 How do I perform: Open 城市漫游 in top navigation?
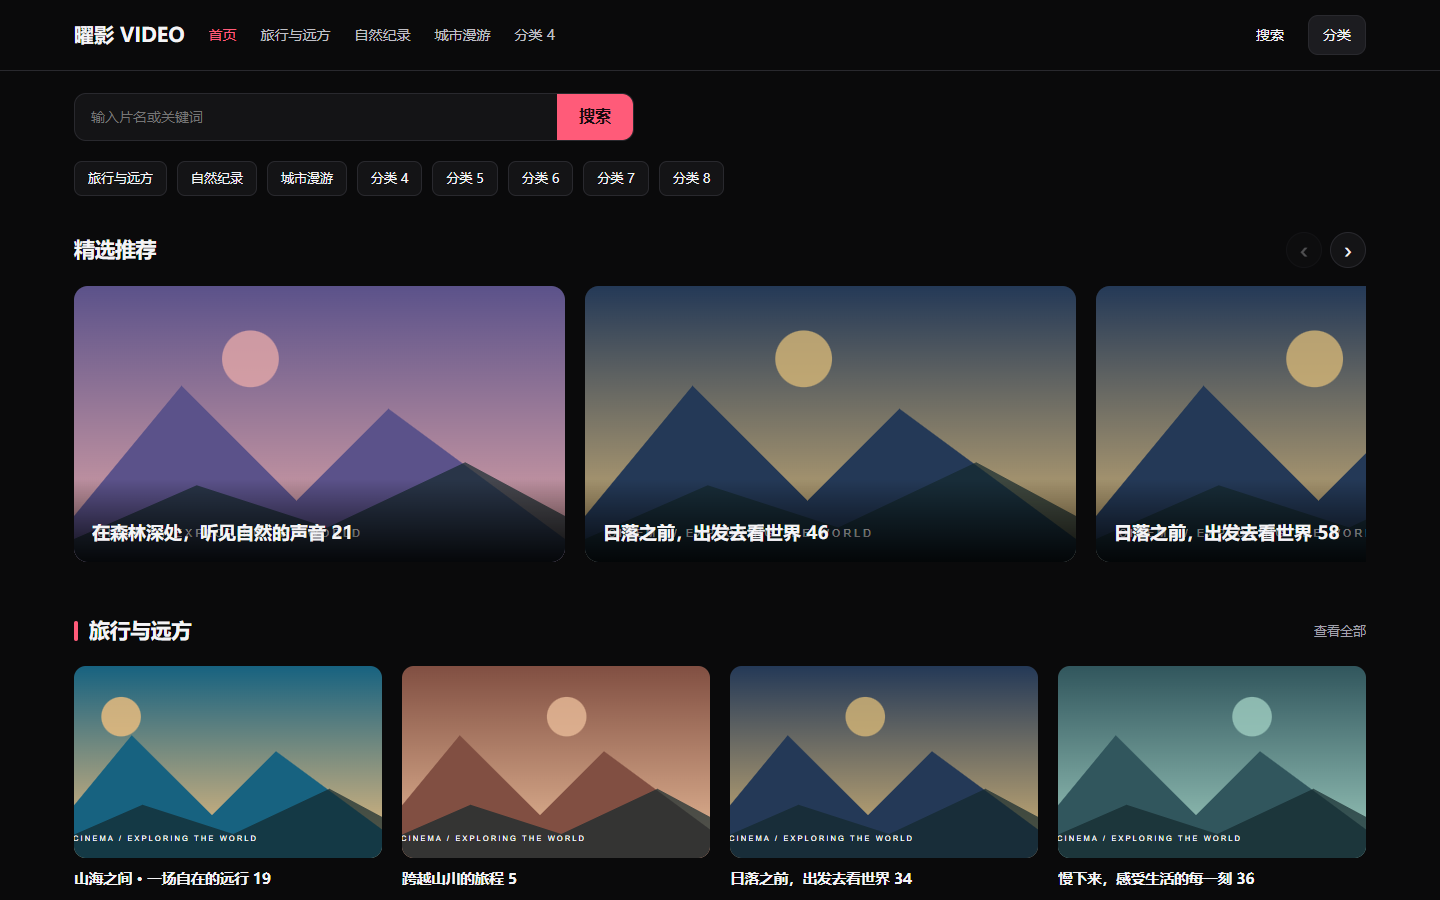[462, 35]
